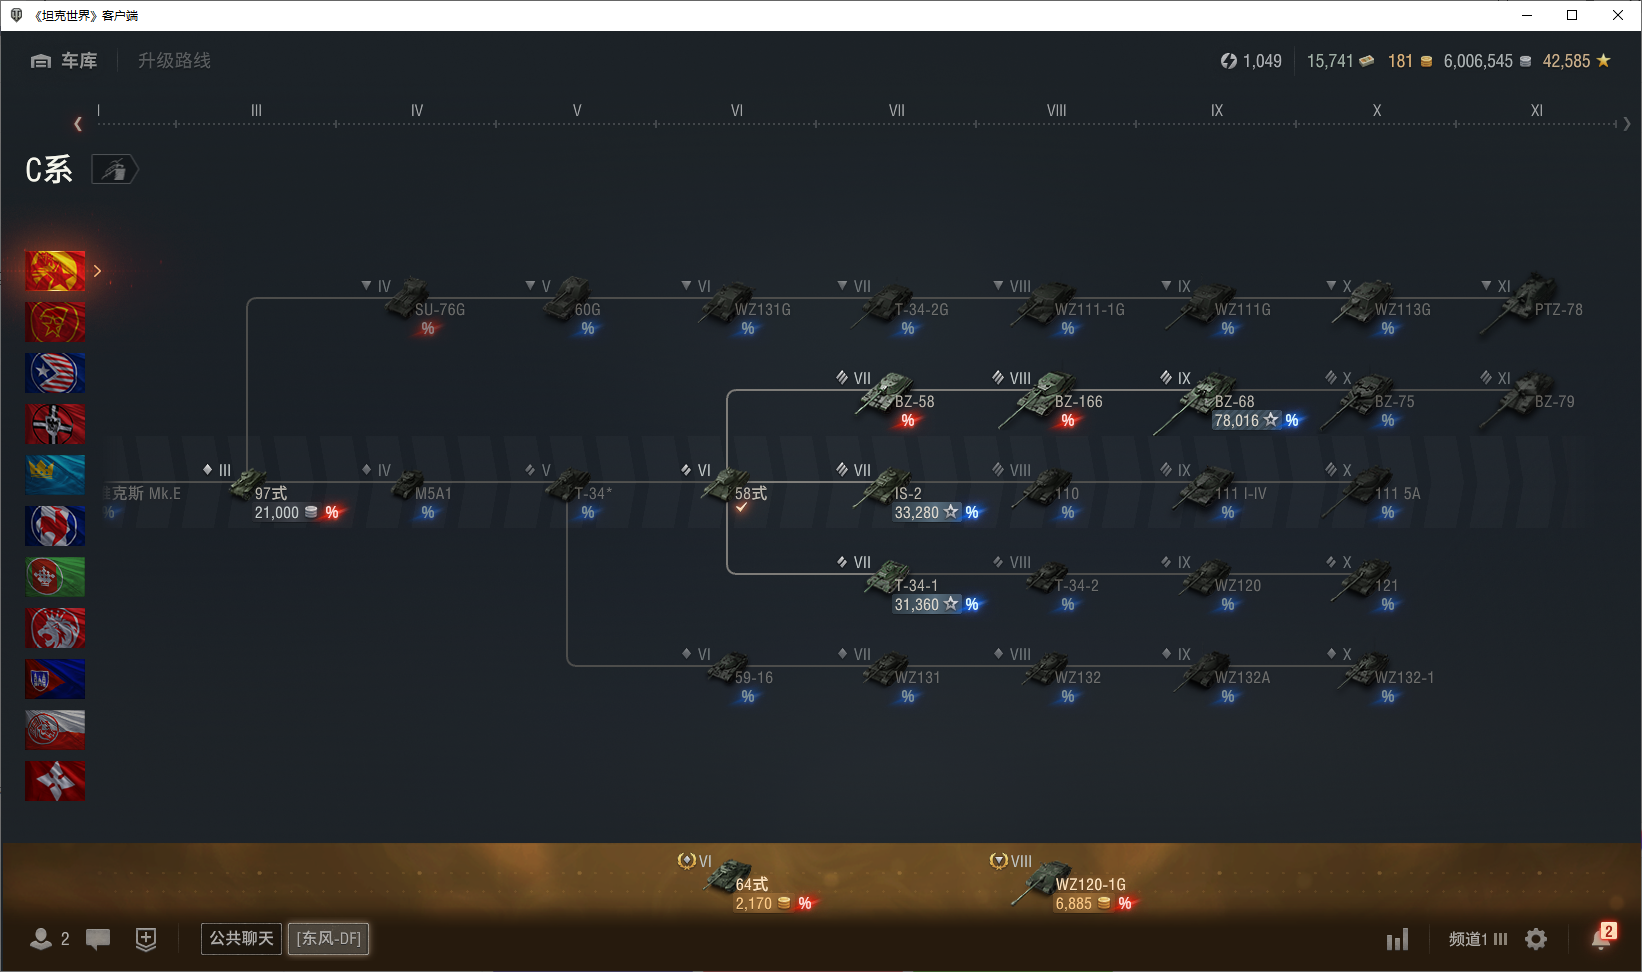1642x972 pixels.
Task: Open the [东风-DF] chat channel
Action: pos(329,938)
